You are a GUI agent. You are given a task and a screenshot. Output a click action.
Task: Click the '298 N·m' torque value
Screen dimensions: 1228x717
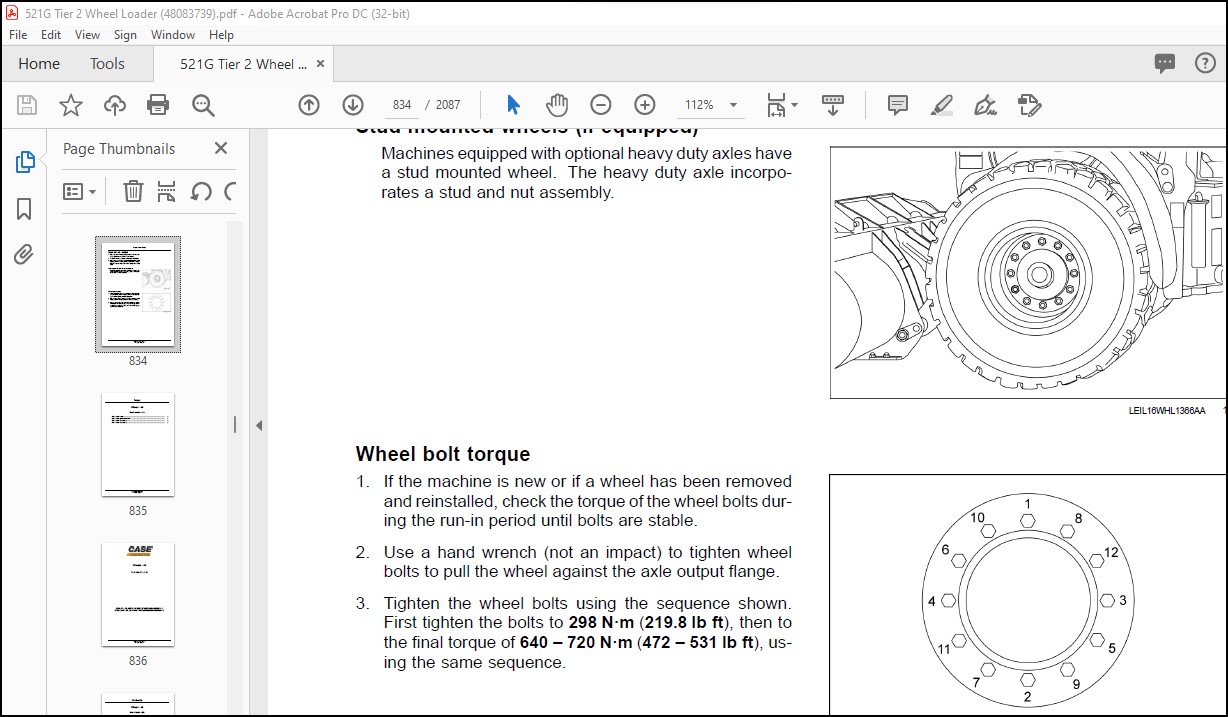(x=601, y=623)
